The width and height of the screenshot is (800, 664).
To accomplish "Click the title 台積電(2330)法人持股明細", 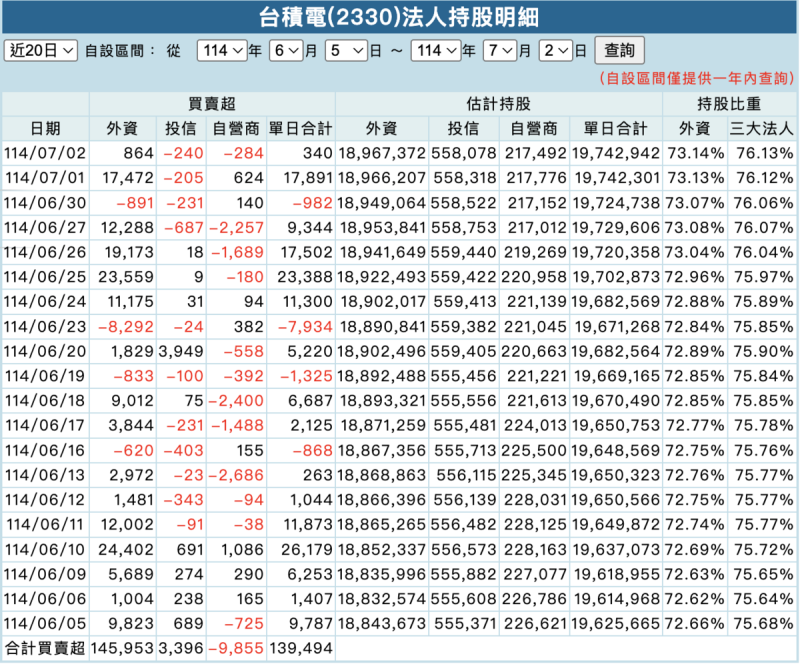I will point(399,17).
